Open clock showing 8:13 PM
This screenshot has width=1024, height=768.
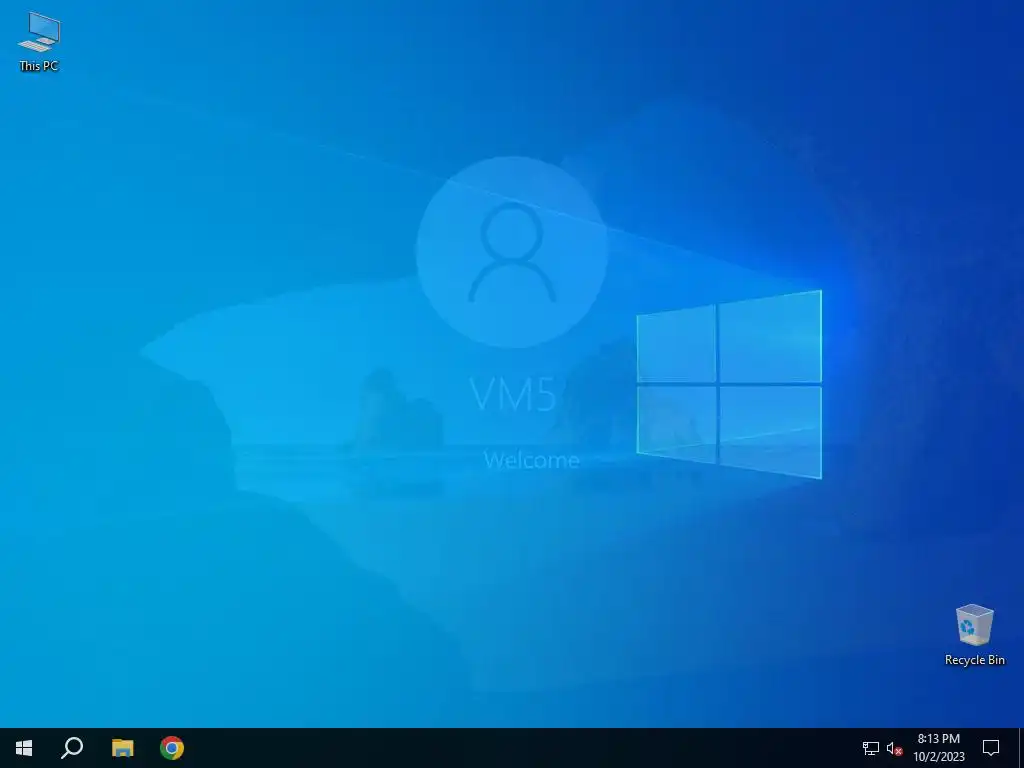(938, 748)
